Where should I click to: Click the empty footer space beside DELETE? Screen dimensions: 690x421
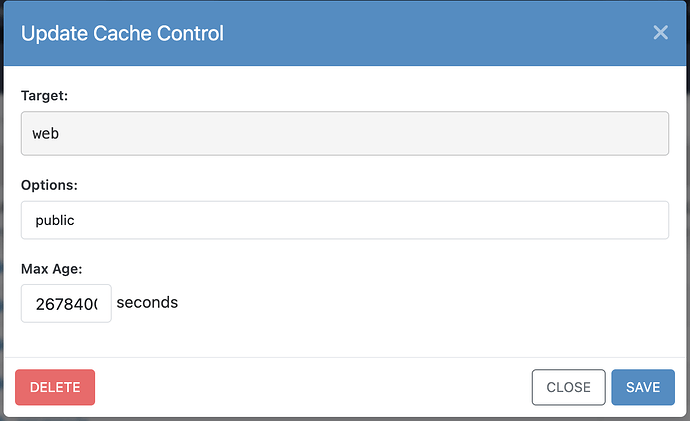[x=300, y=387]
